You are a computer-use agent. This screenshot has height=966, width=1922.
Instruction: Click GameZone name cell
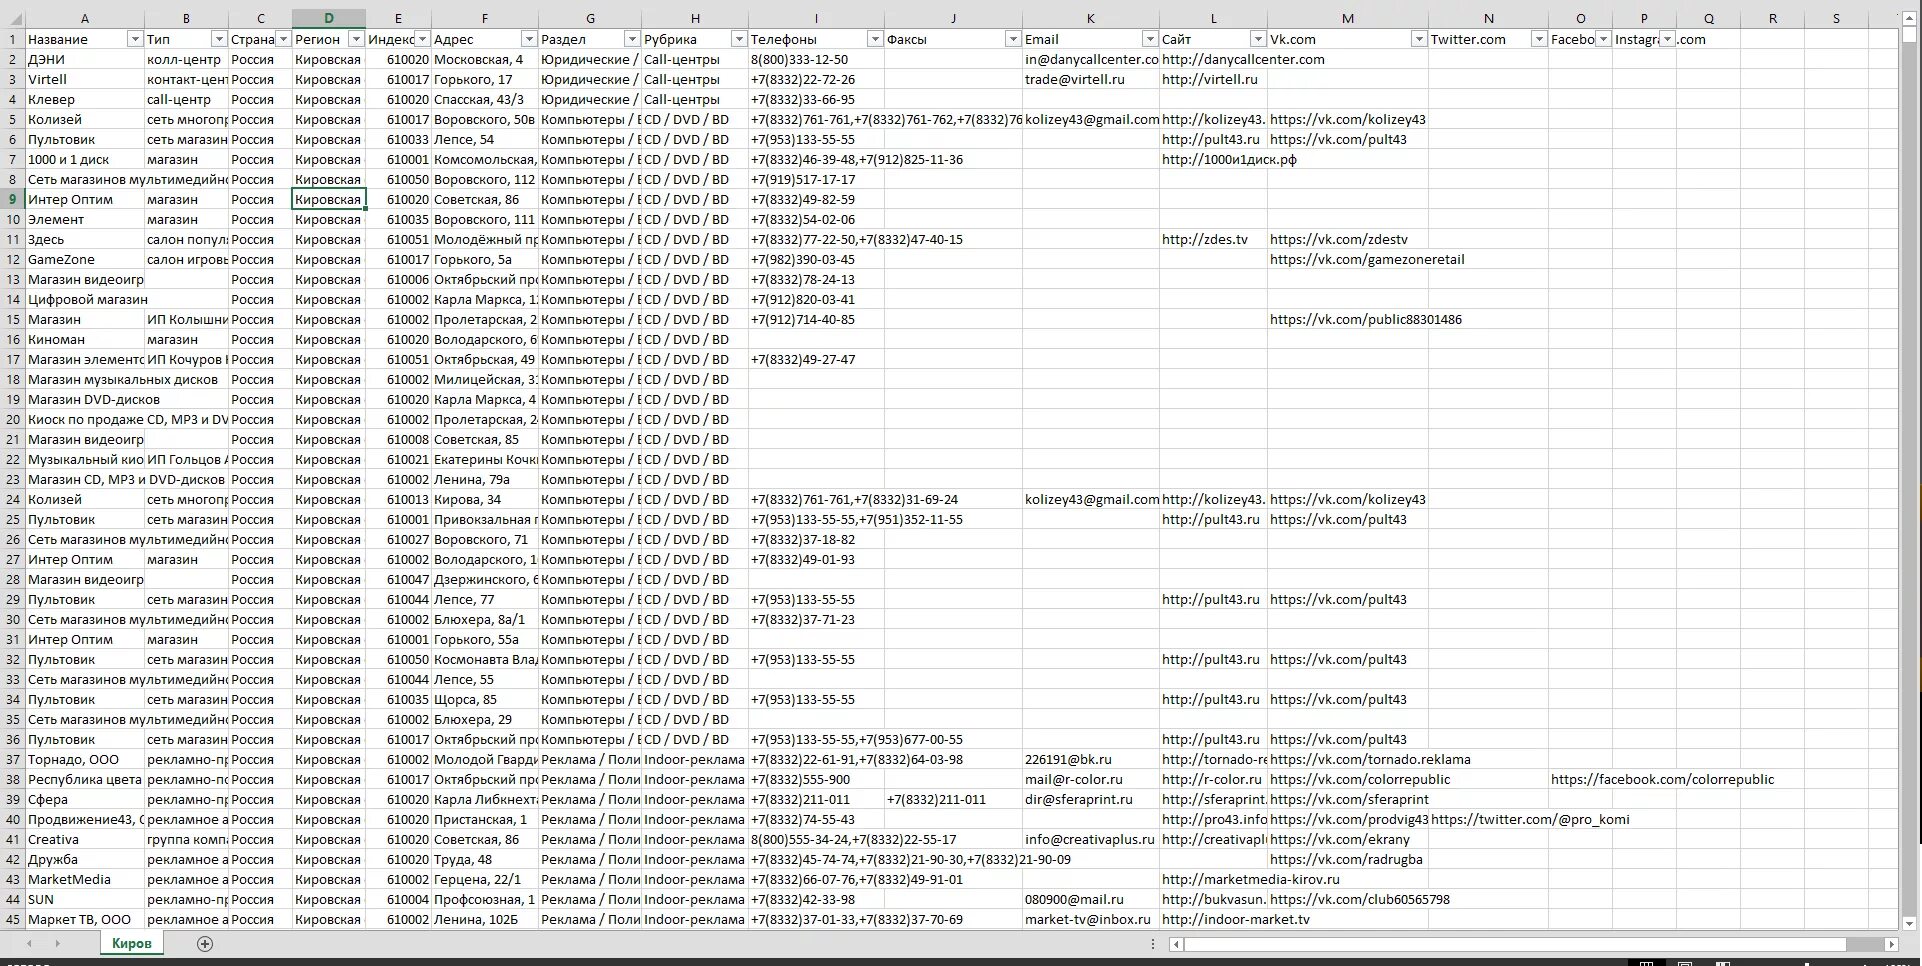click(85, 259)
